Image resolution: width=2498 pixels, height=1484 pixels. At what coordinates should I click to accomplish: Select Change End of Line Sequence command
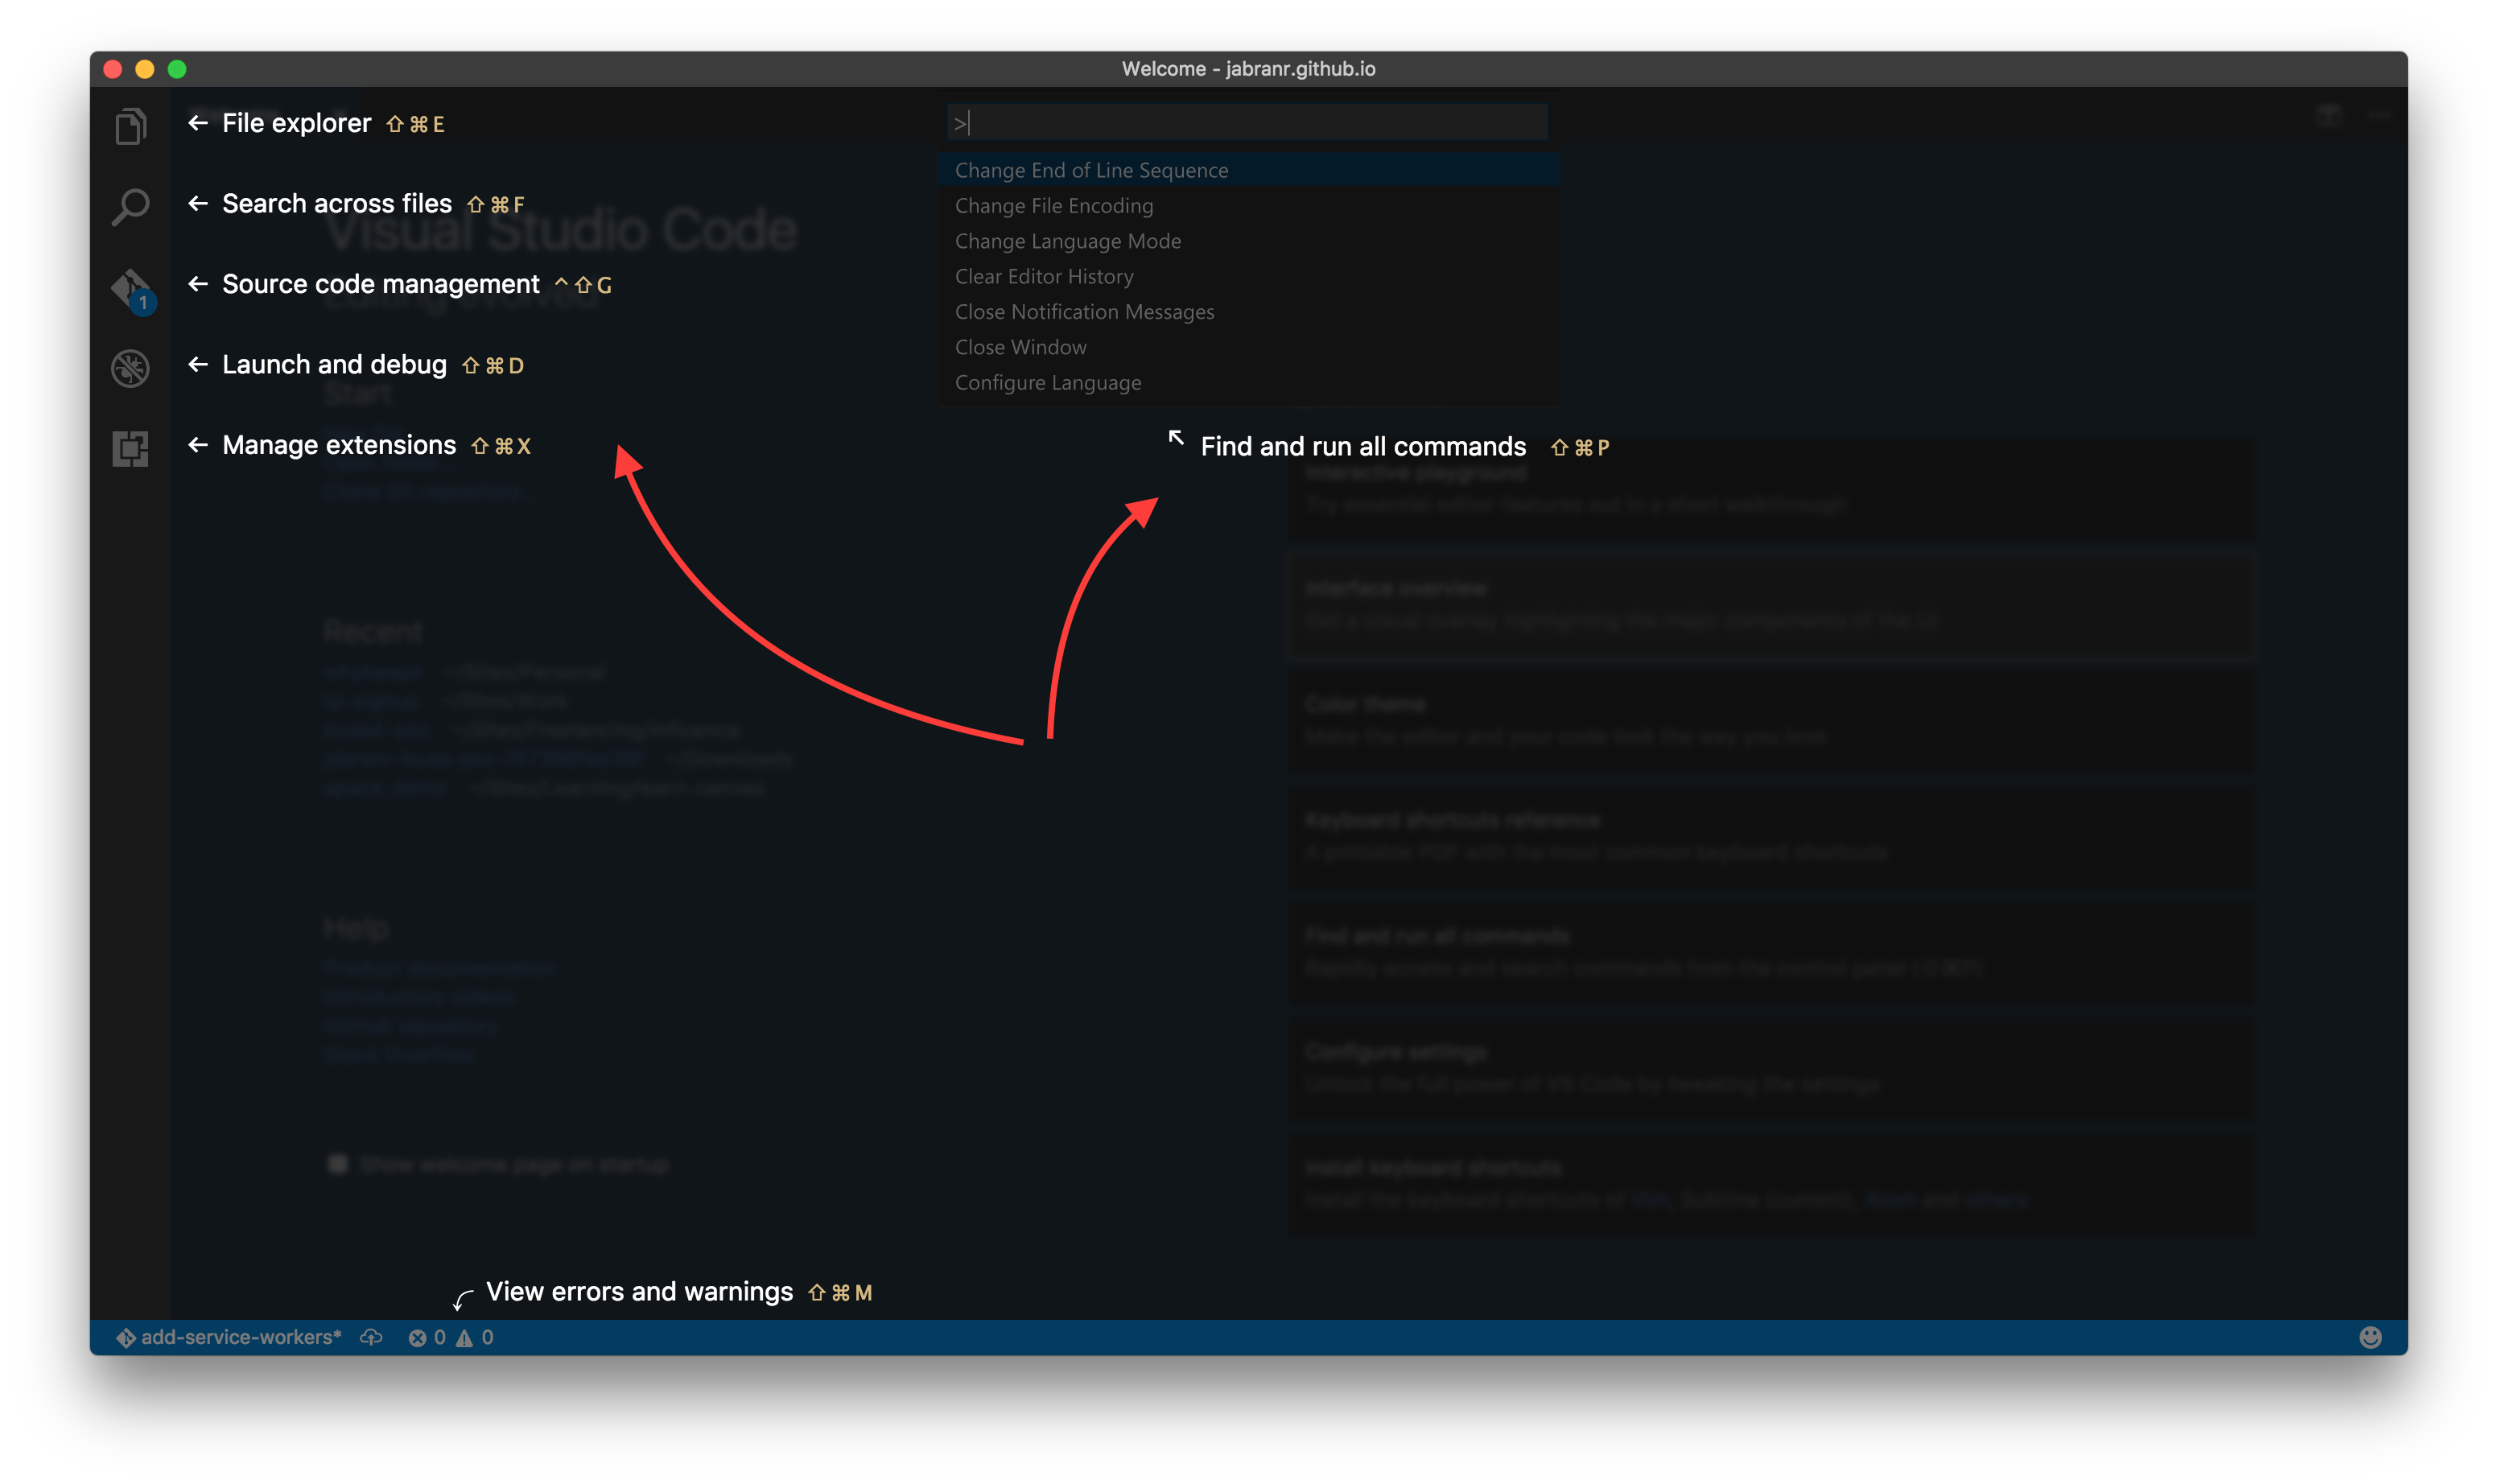[1248, 170]
